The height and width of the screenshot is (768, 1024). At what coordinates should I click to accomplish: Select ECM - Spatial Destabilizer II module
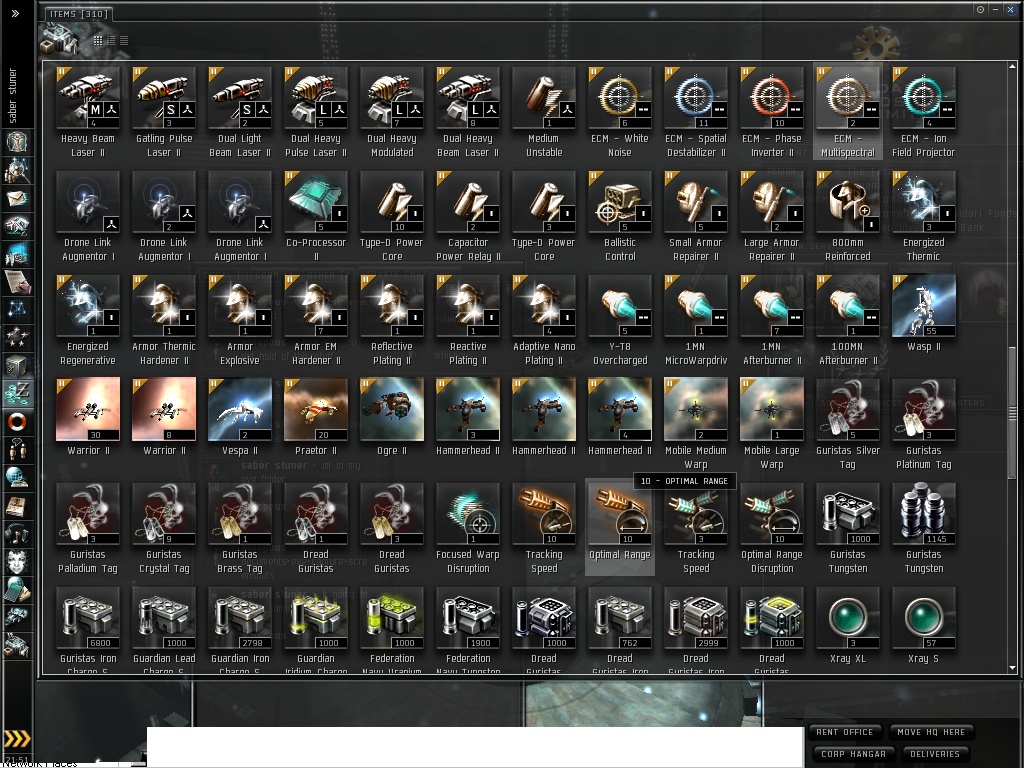(x=696, y=112)
